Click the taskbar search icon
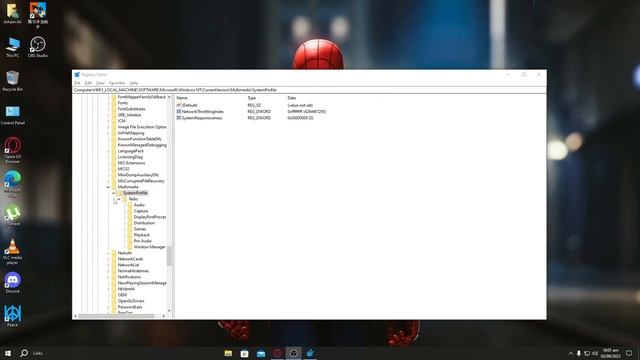The width and height of the screenshot is (640, 360). [x=24, y=353]
